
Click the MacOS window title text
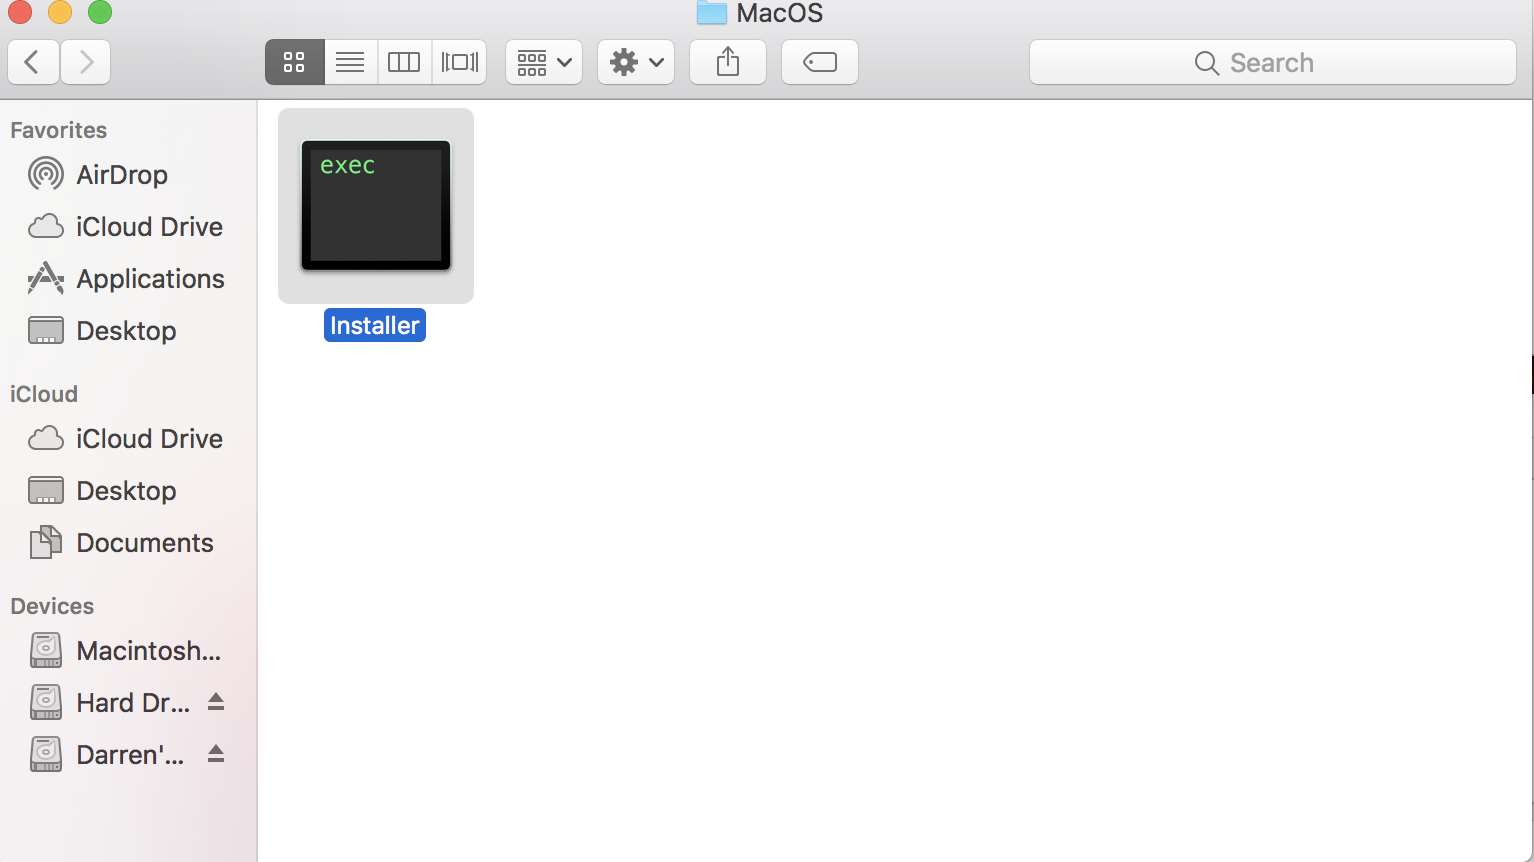coord(780,13)
